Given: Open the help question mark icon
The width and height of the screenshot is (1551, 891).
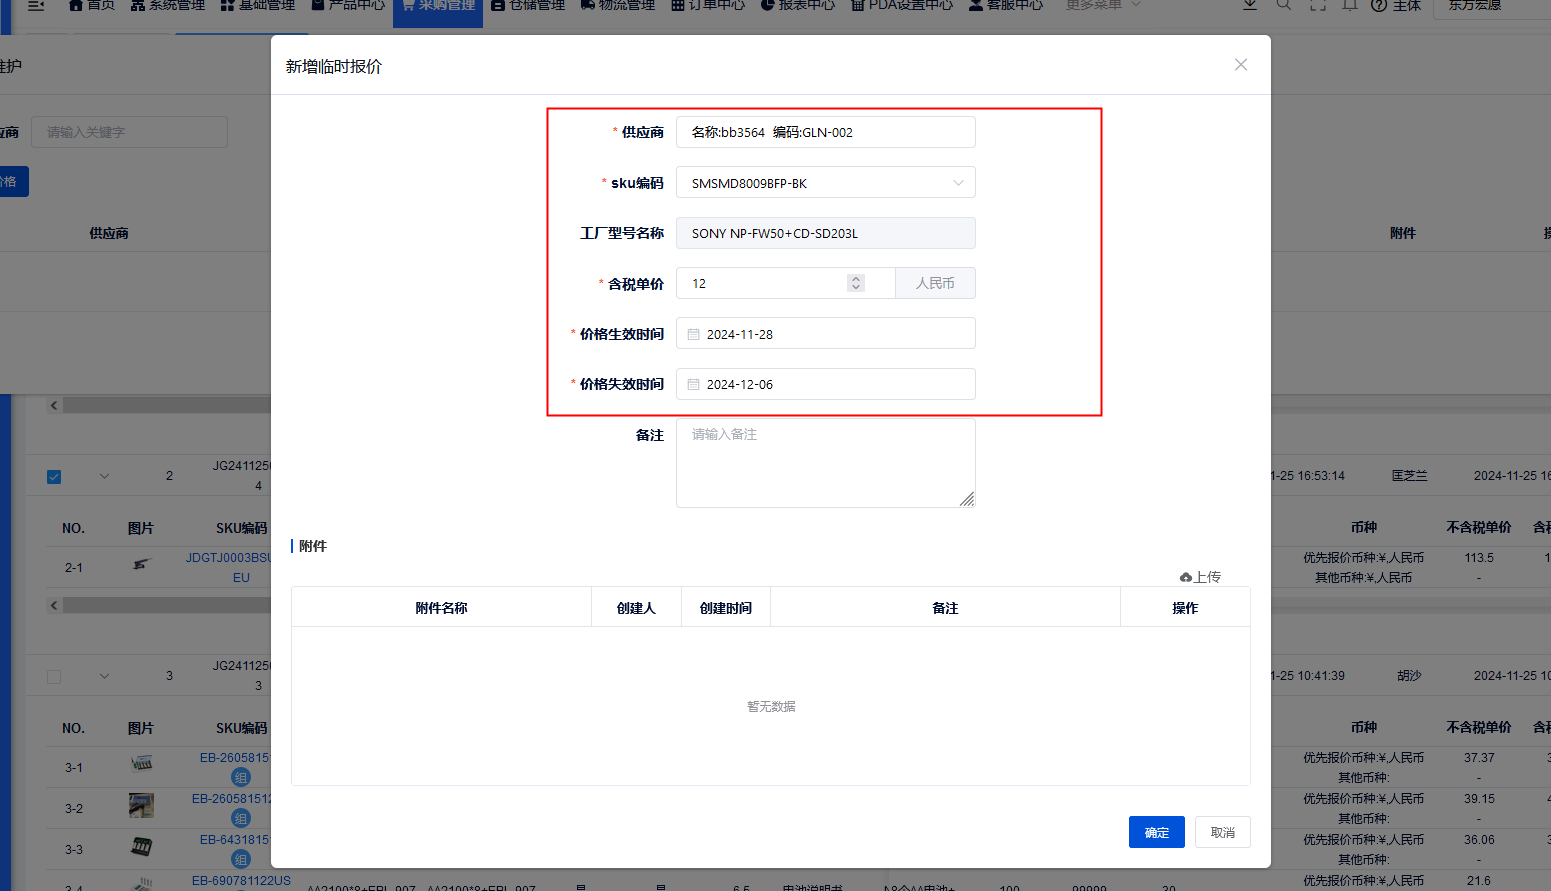Looking at the screenshot, I should 1380,6.
